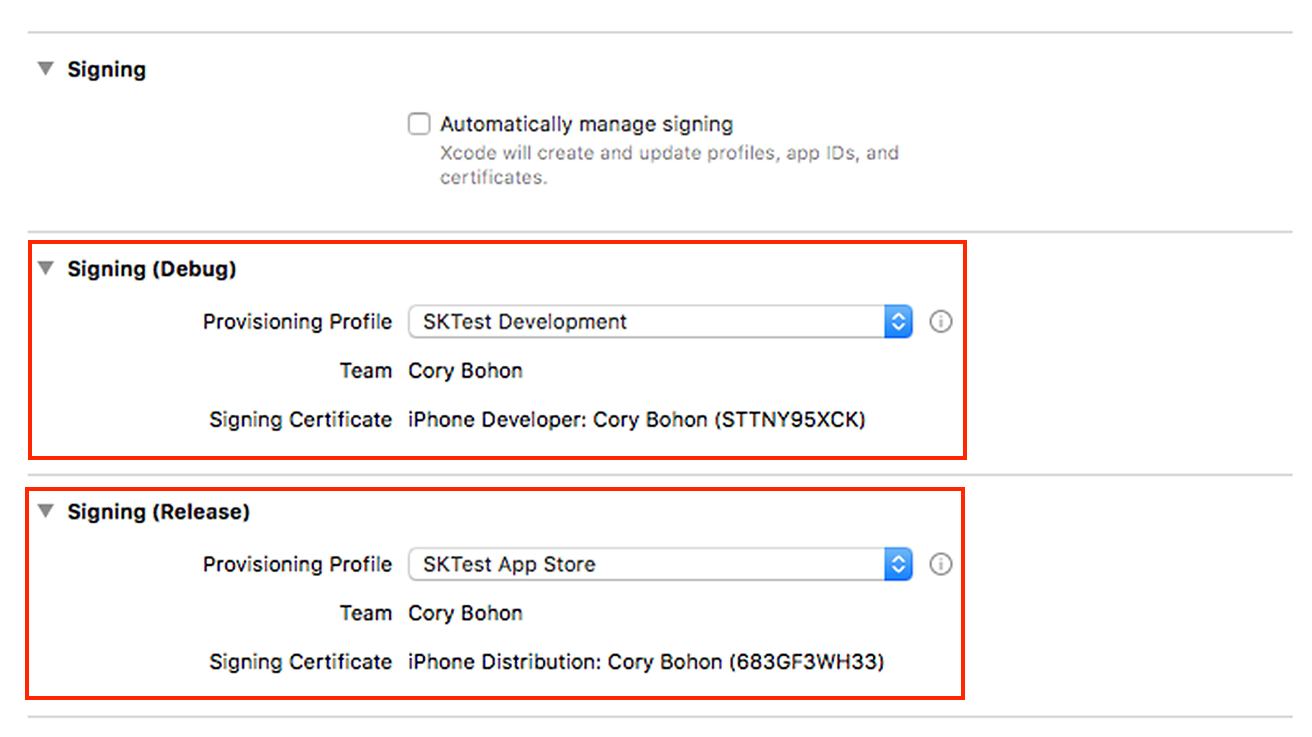Open the SKTest Development provisioning profile dropdown
This screenshot has height=737, width=1312.
(645, 322)
